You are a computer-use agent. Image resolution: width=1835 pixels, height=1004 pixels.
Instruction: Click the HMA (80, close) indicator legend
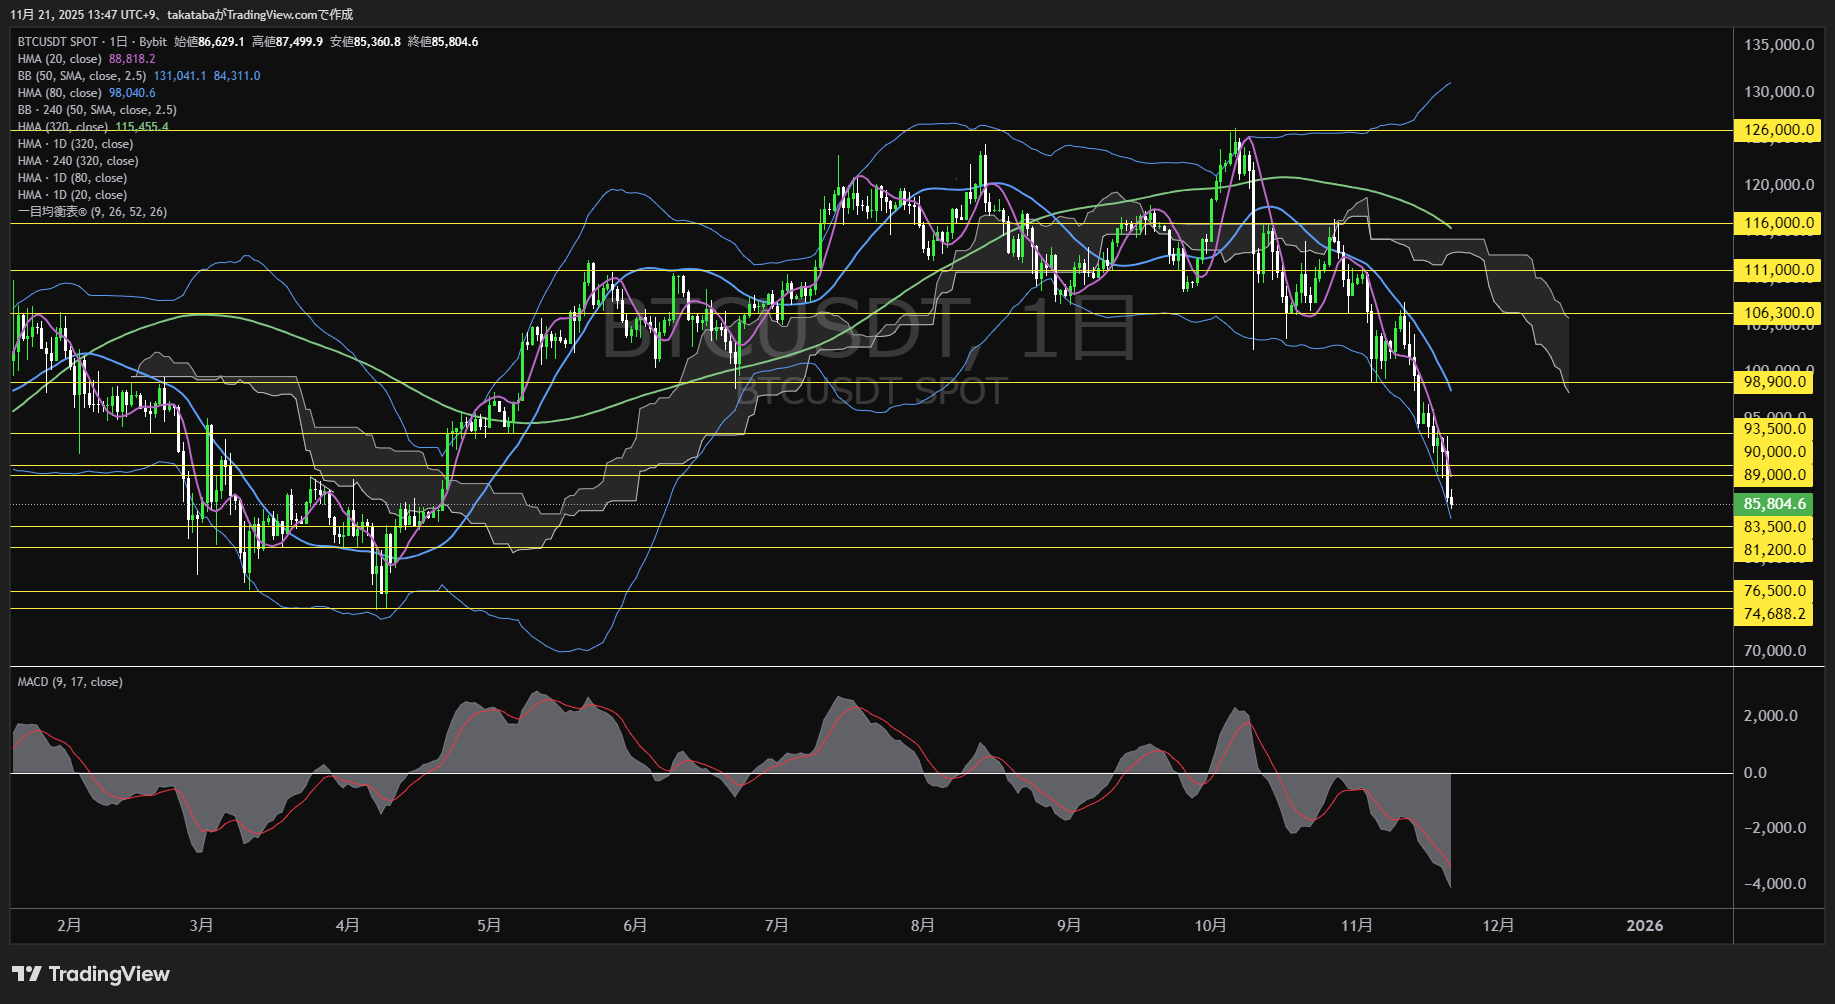(x=60, y=93)
